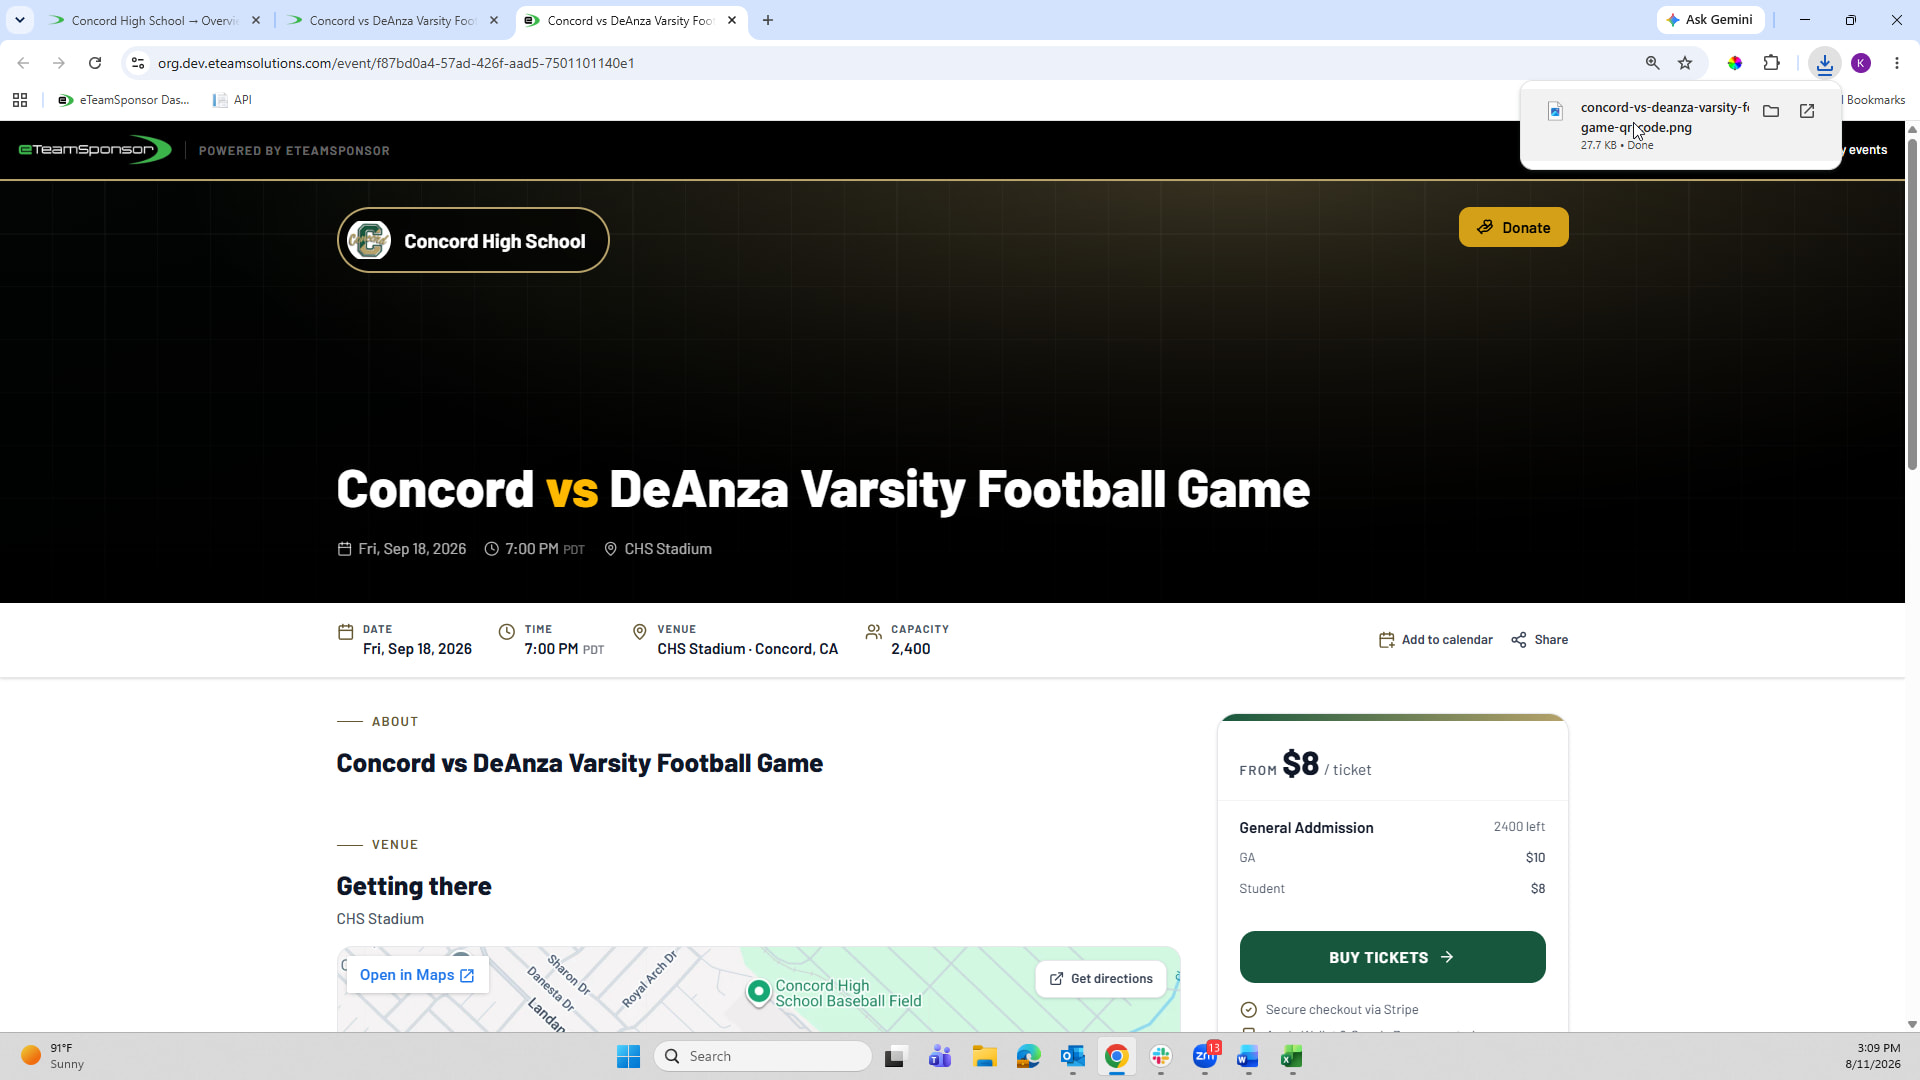Open the Chrome extensions puzzle icon
1920x1080 pixels.
pyautogui.click(x=1771, y=63)
